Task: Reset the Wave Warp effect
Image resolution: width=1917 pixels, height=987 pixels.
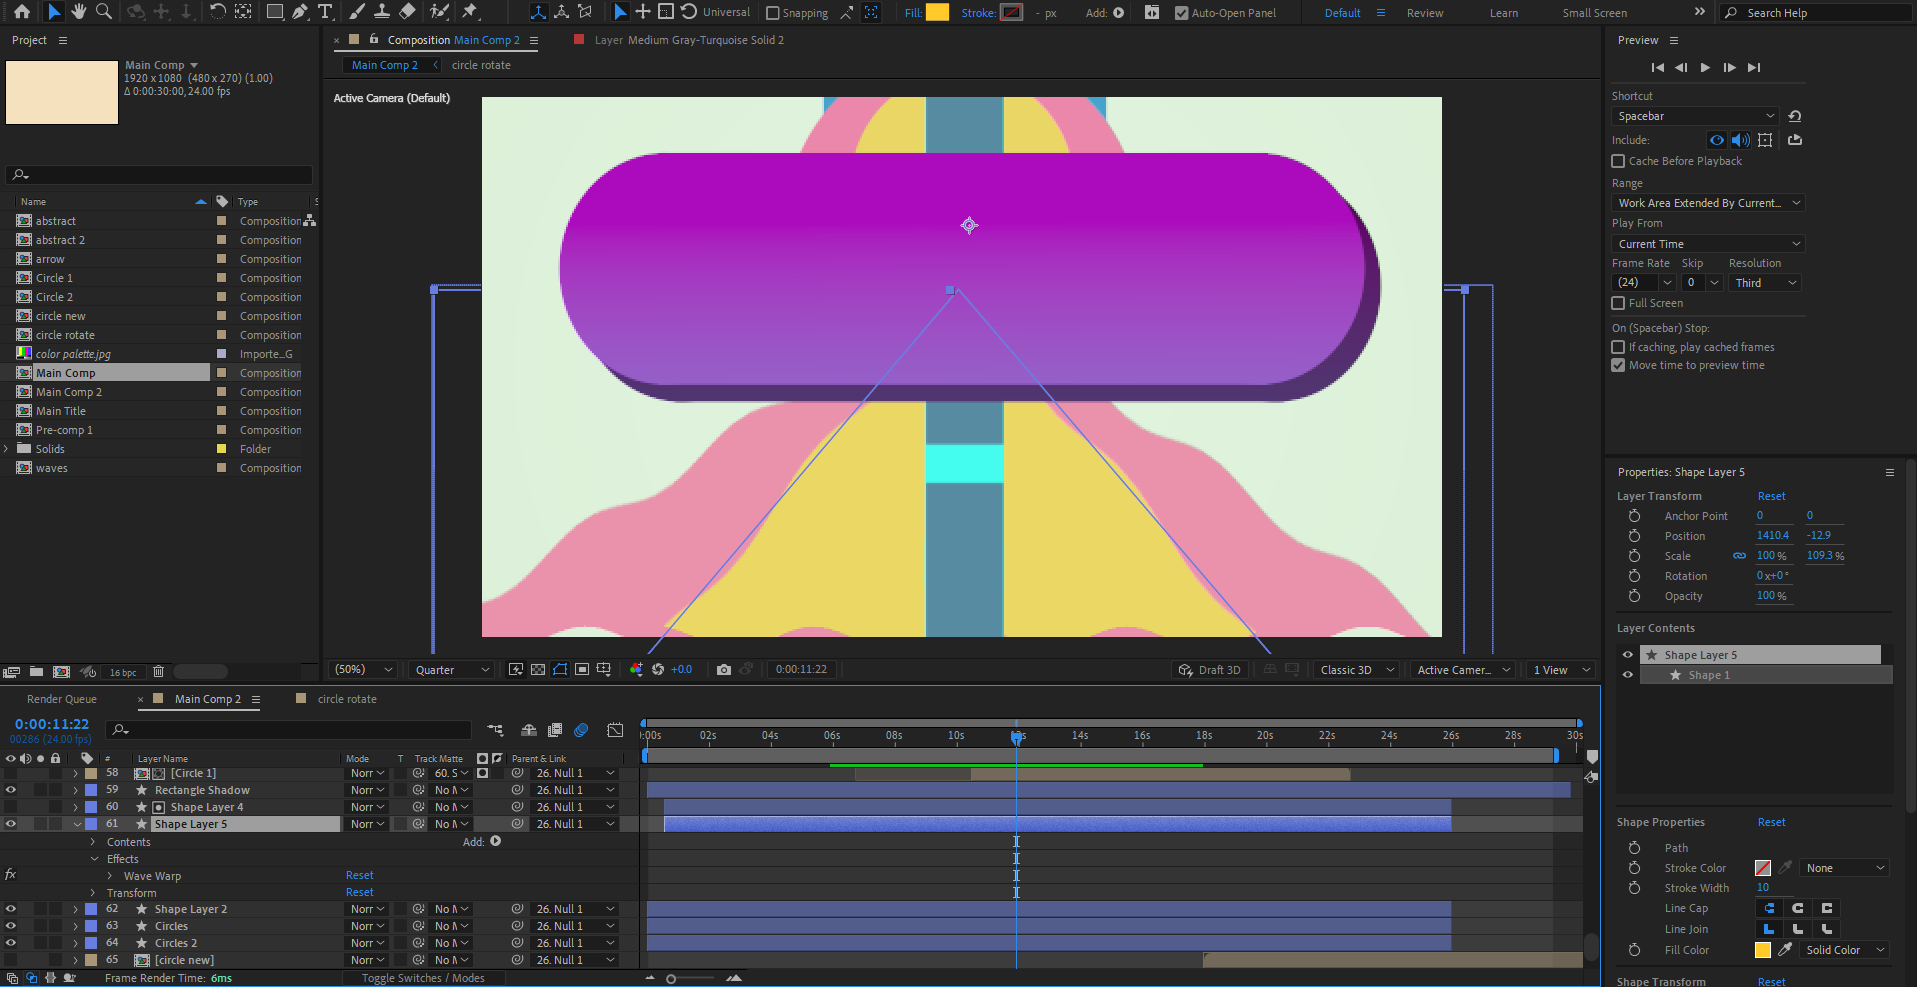Action: [359, 875]
